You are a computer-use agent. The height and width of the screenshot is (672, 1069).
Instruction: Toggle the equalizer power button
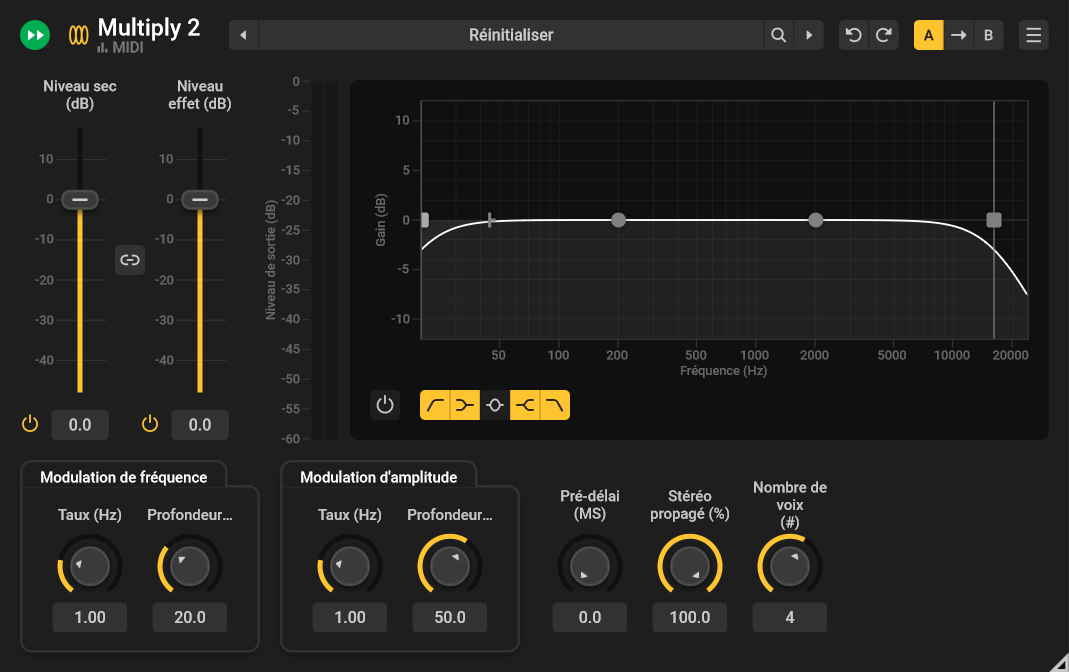pos(385,405)
